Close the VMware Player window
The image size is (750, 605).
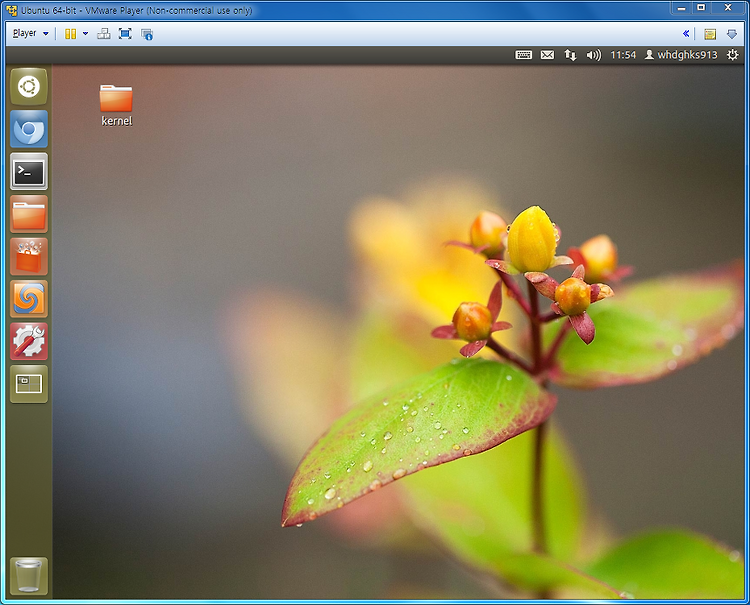click(x=728, y=8)
